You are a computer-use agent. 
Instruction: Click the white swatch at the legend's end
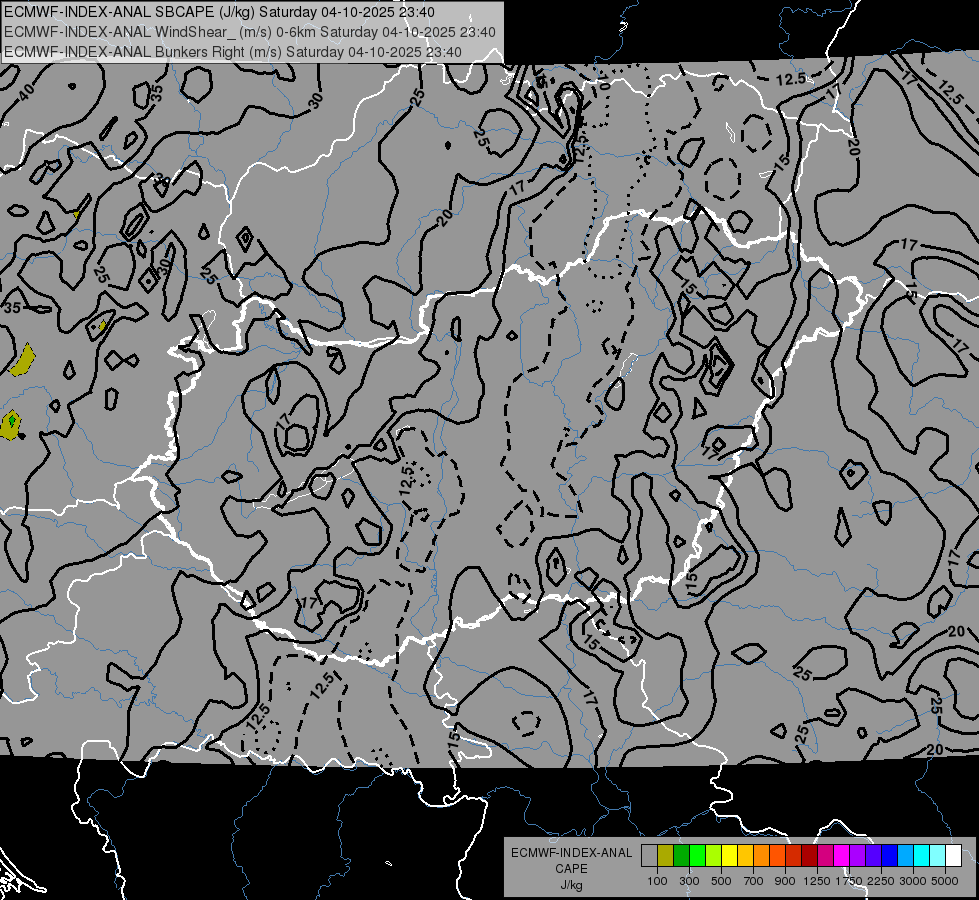(953, 856)
